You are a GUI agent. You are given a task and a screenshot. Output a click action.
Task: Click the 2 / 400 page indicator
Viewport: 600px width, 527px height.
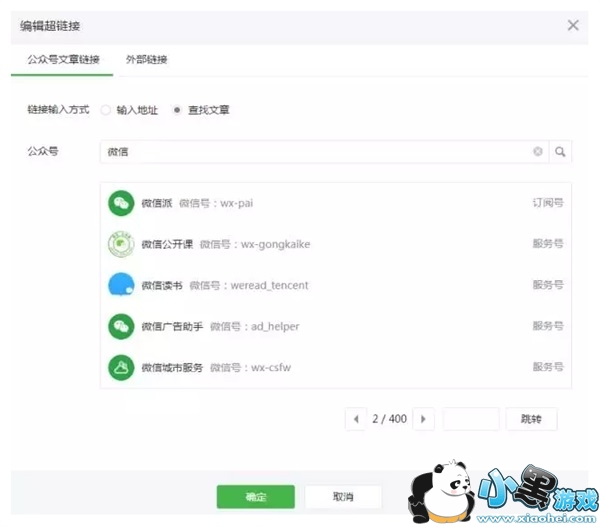(390, 419)
